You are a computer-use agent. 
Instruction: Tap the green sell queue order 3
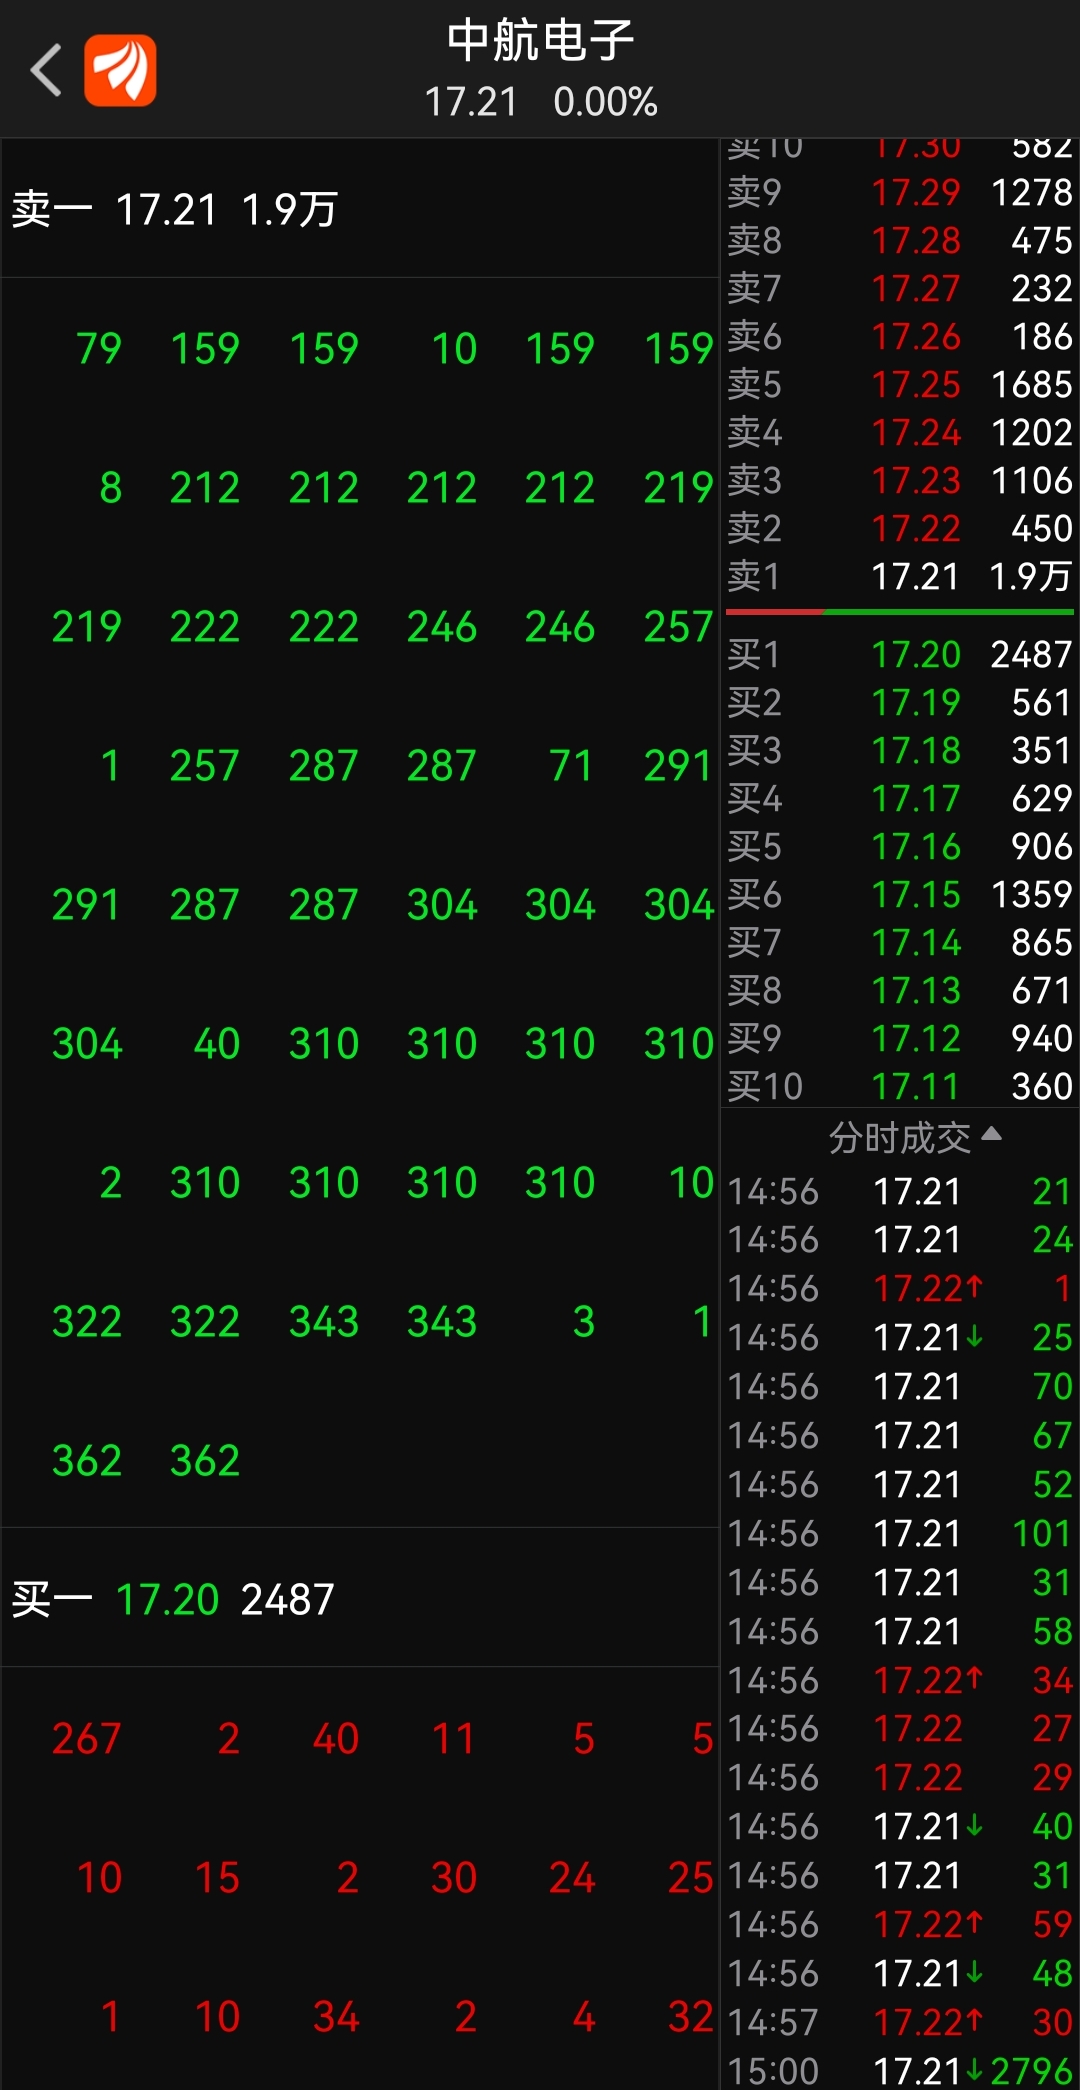coord(584,1322)
